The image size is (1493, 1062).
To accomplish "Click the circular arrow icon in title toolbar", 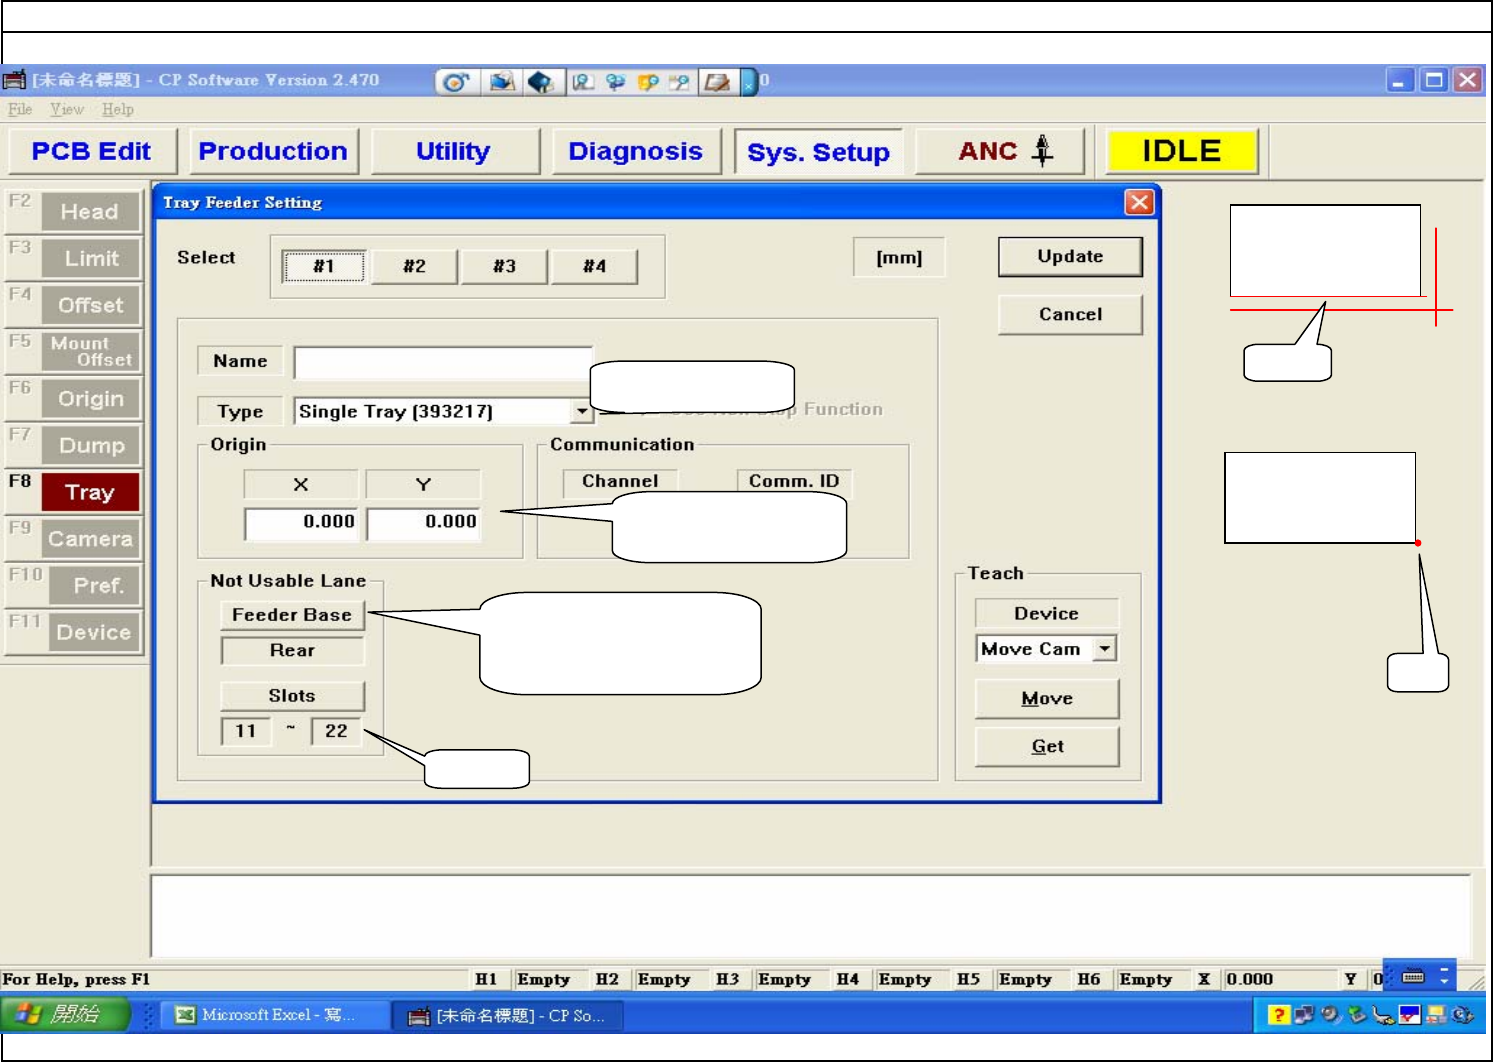I will coord(456,82).
